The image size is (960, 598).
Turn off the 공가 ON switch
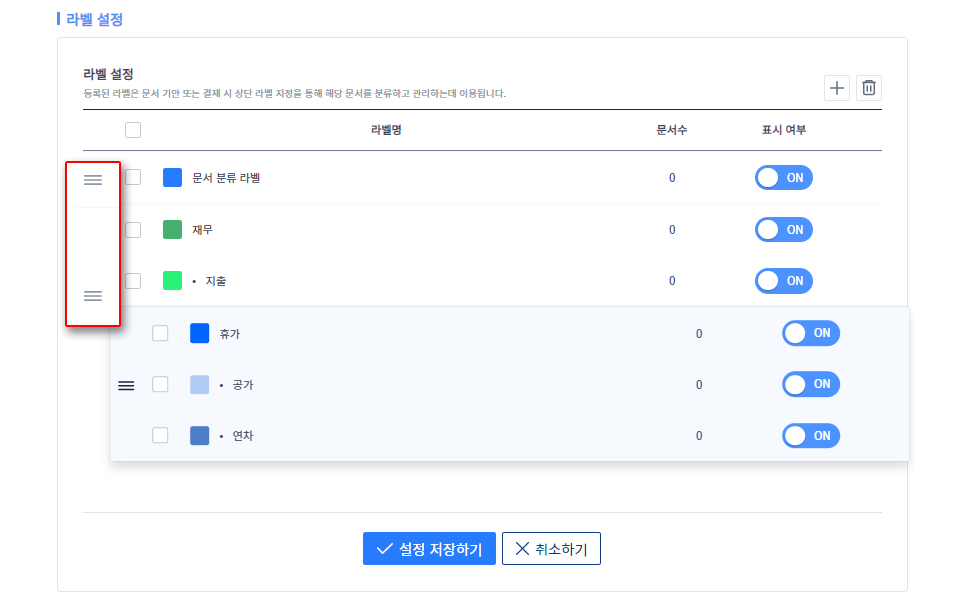811,384
